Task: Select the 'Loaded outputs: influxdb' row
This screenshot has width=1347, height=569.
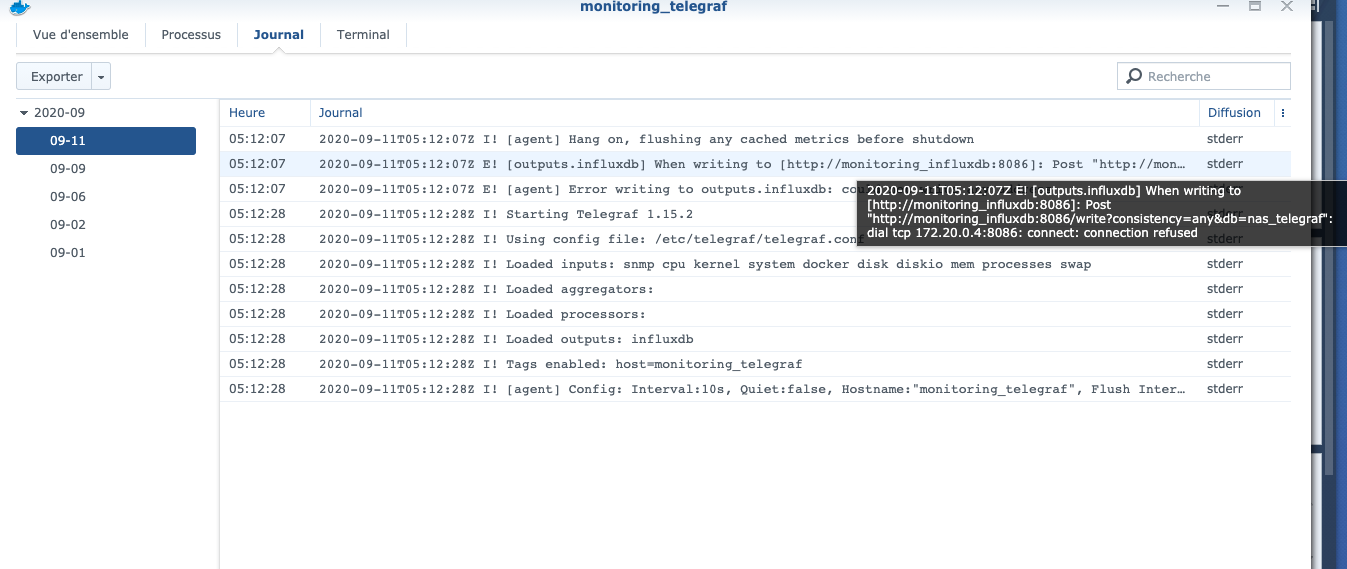Action: [x=755, y=339]
